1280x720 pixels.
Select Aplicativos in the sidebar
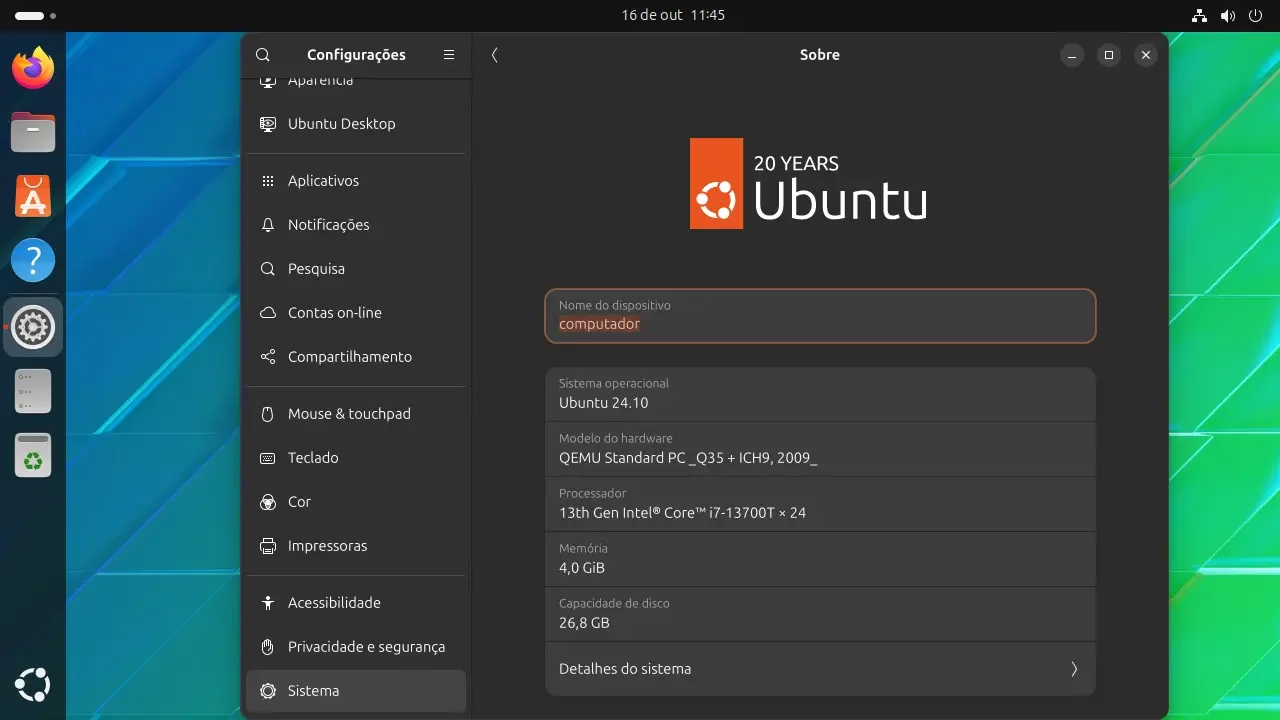tap(356, 181)
